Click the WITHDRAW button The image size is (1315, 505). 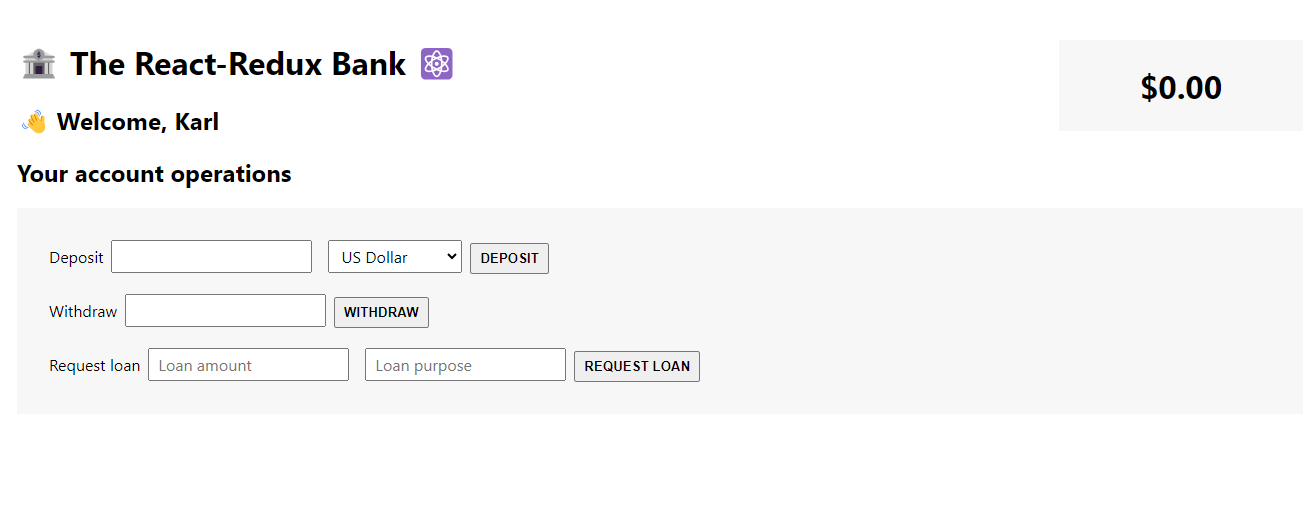point(381,312)
